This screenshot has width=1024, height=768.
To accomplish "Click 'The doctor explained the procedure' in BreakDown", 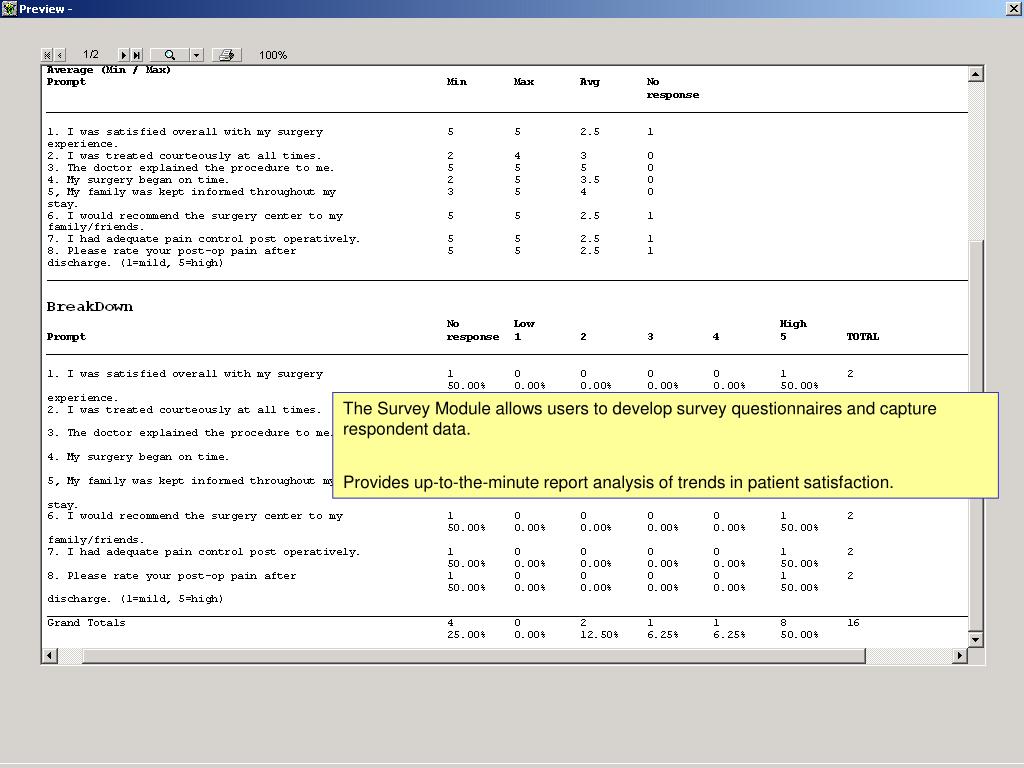I will pos(190,433).
